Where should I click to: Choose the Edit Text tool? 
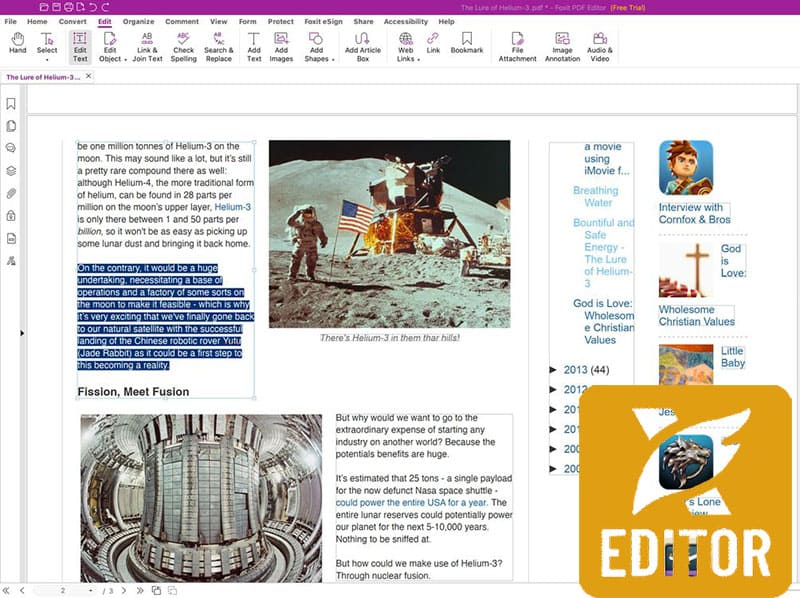tap(80, 47)
